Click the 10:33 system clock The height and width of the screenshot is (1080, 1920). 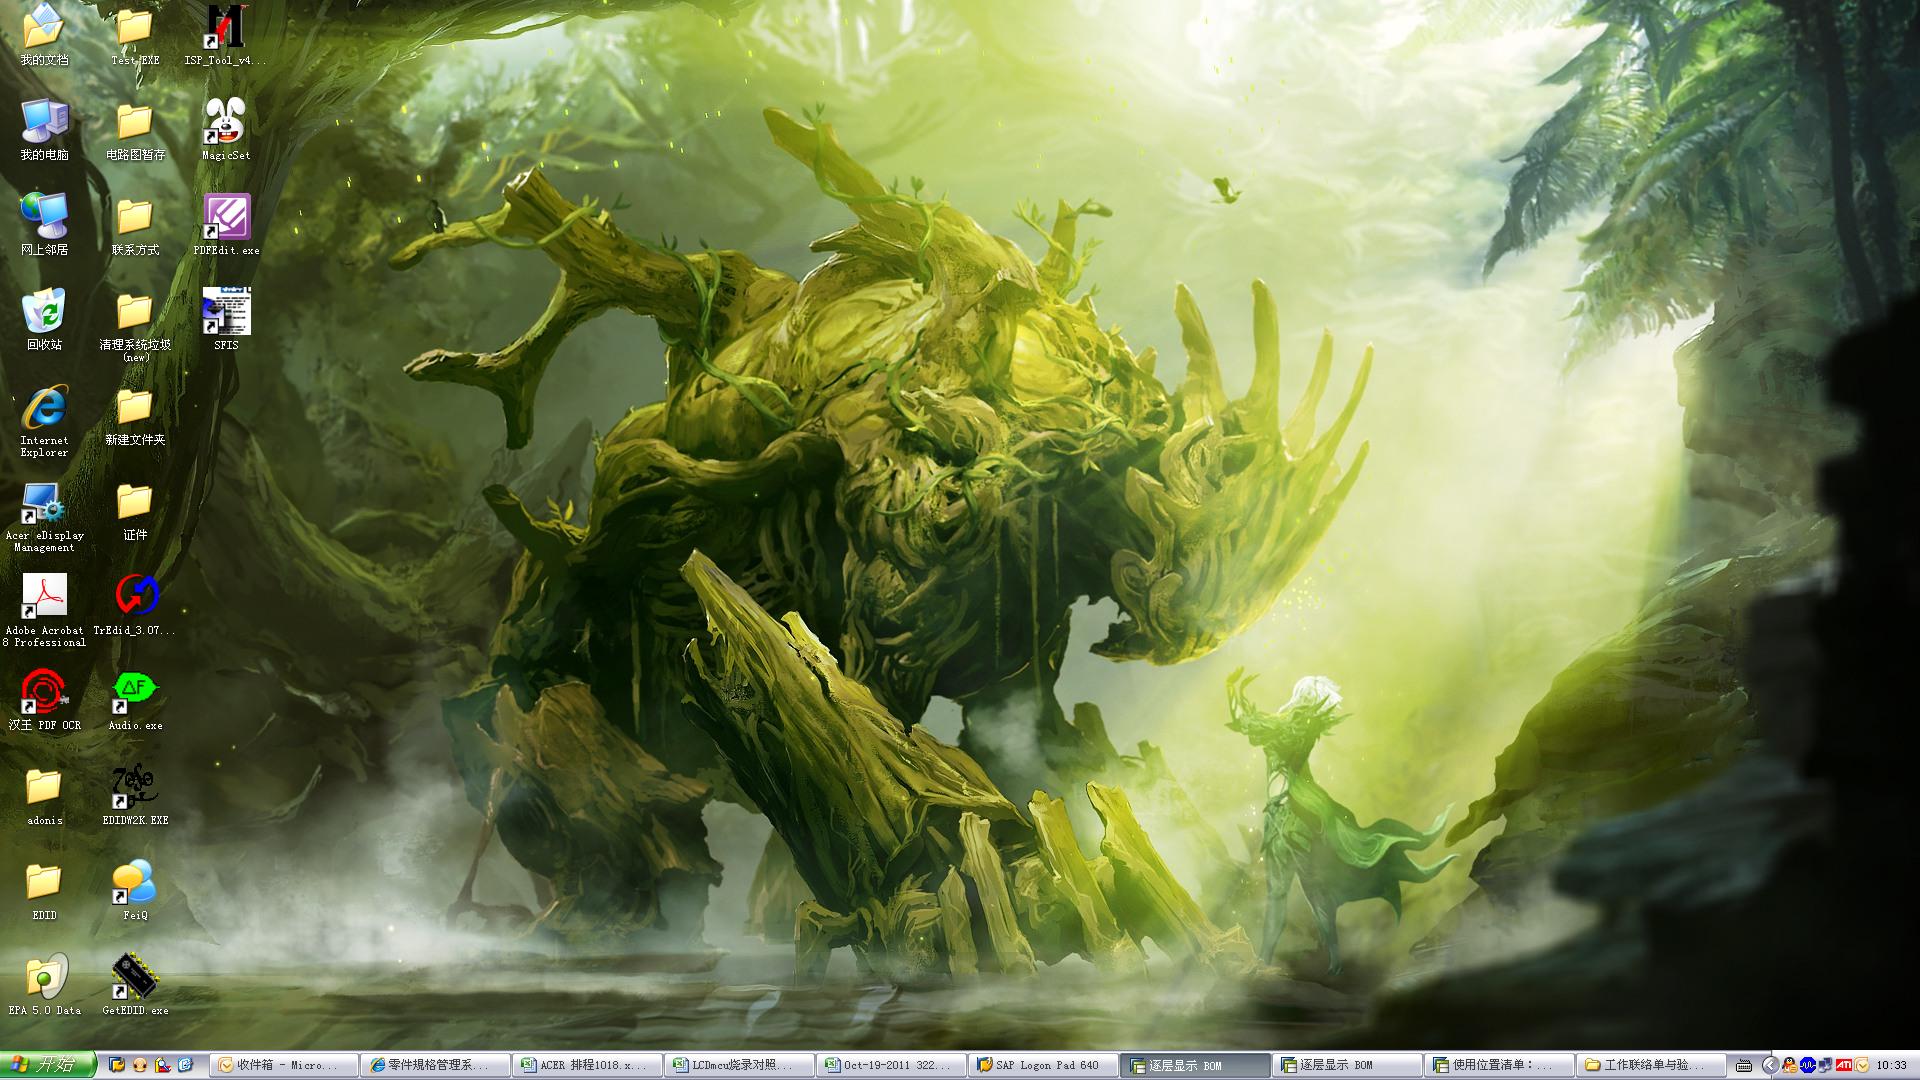pyautogui.click(x=1892, y=1066)
